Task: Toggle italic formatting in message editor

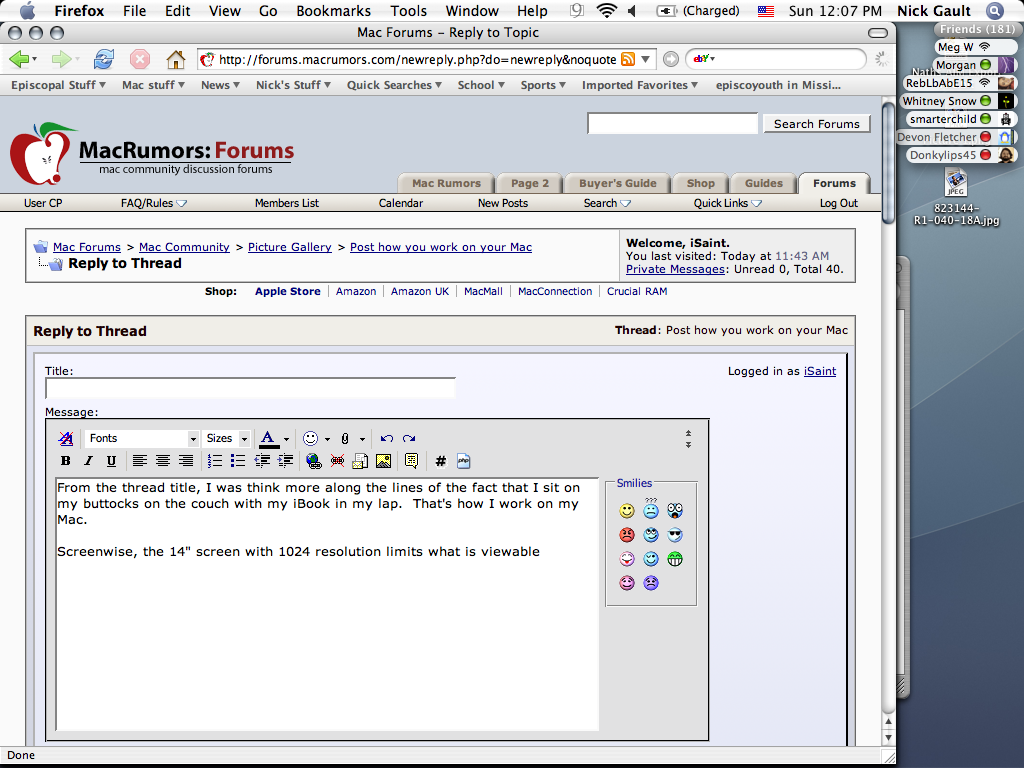Action: coord(88,461)
